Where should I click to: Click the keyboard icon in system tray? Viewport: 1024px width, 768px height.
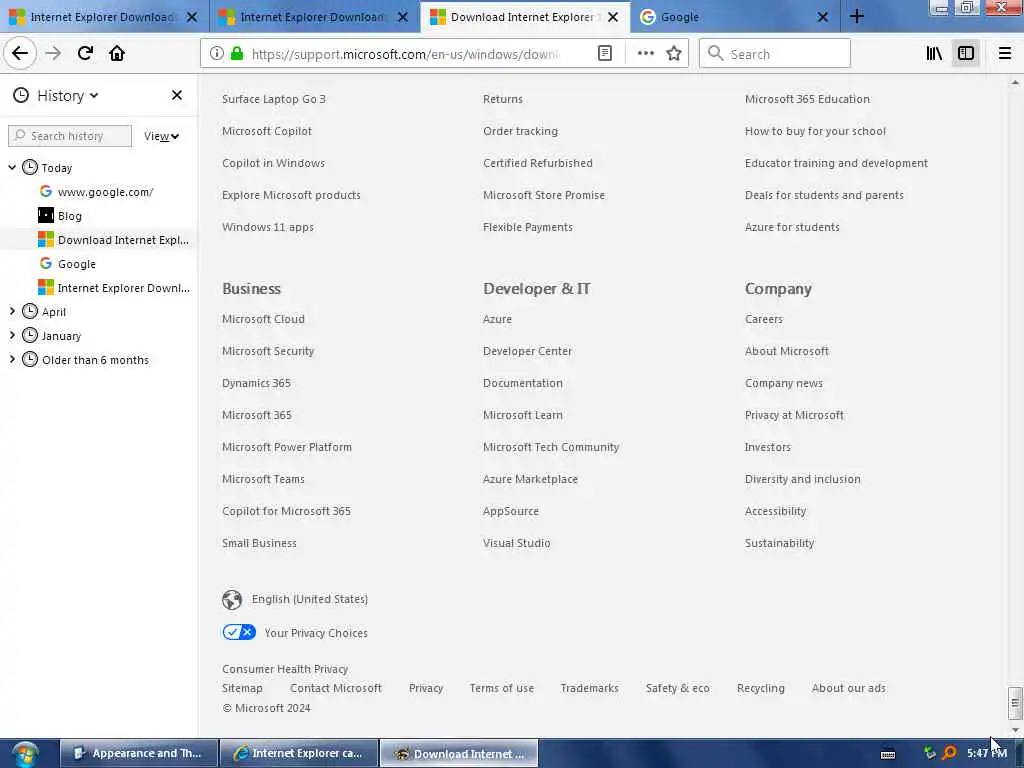coord(888,754)
